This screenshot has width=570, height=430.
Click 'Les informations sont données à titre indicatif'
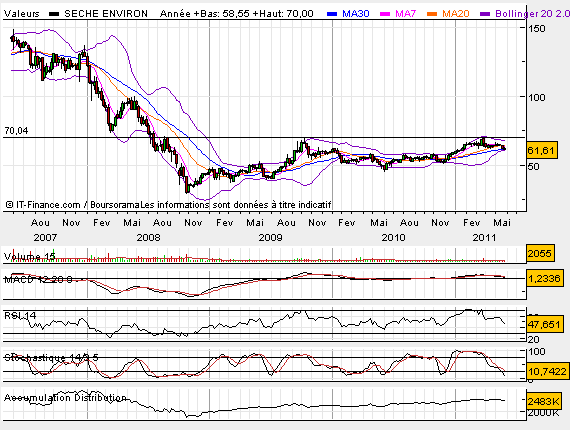tap(236, 205)
